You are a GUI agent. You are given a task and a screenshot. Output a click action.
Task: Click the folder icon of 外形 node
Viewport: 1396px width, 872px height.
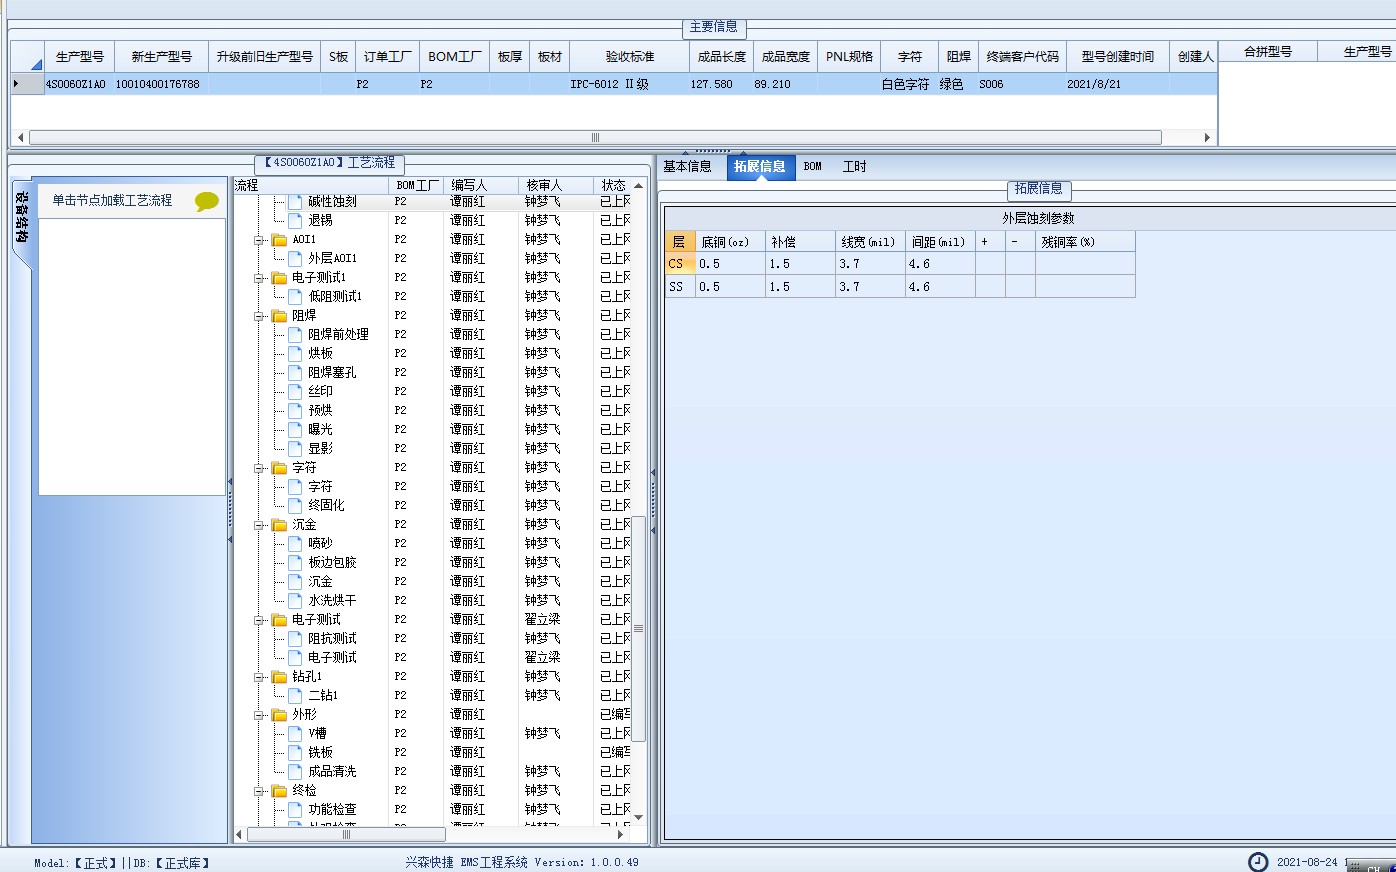pos(279,715)
